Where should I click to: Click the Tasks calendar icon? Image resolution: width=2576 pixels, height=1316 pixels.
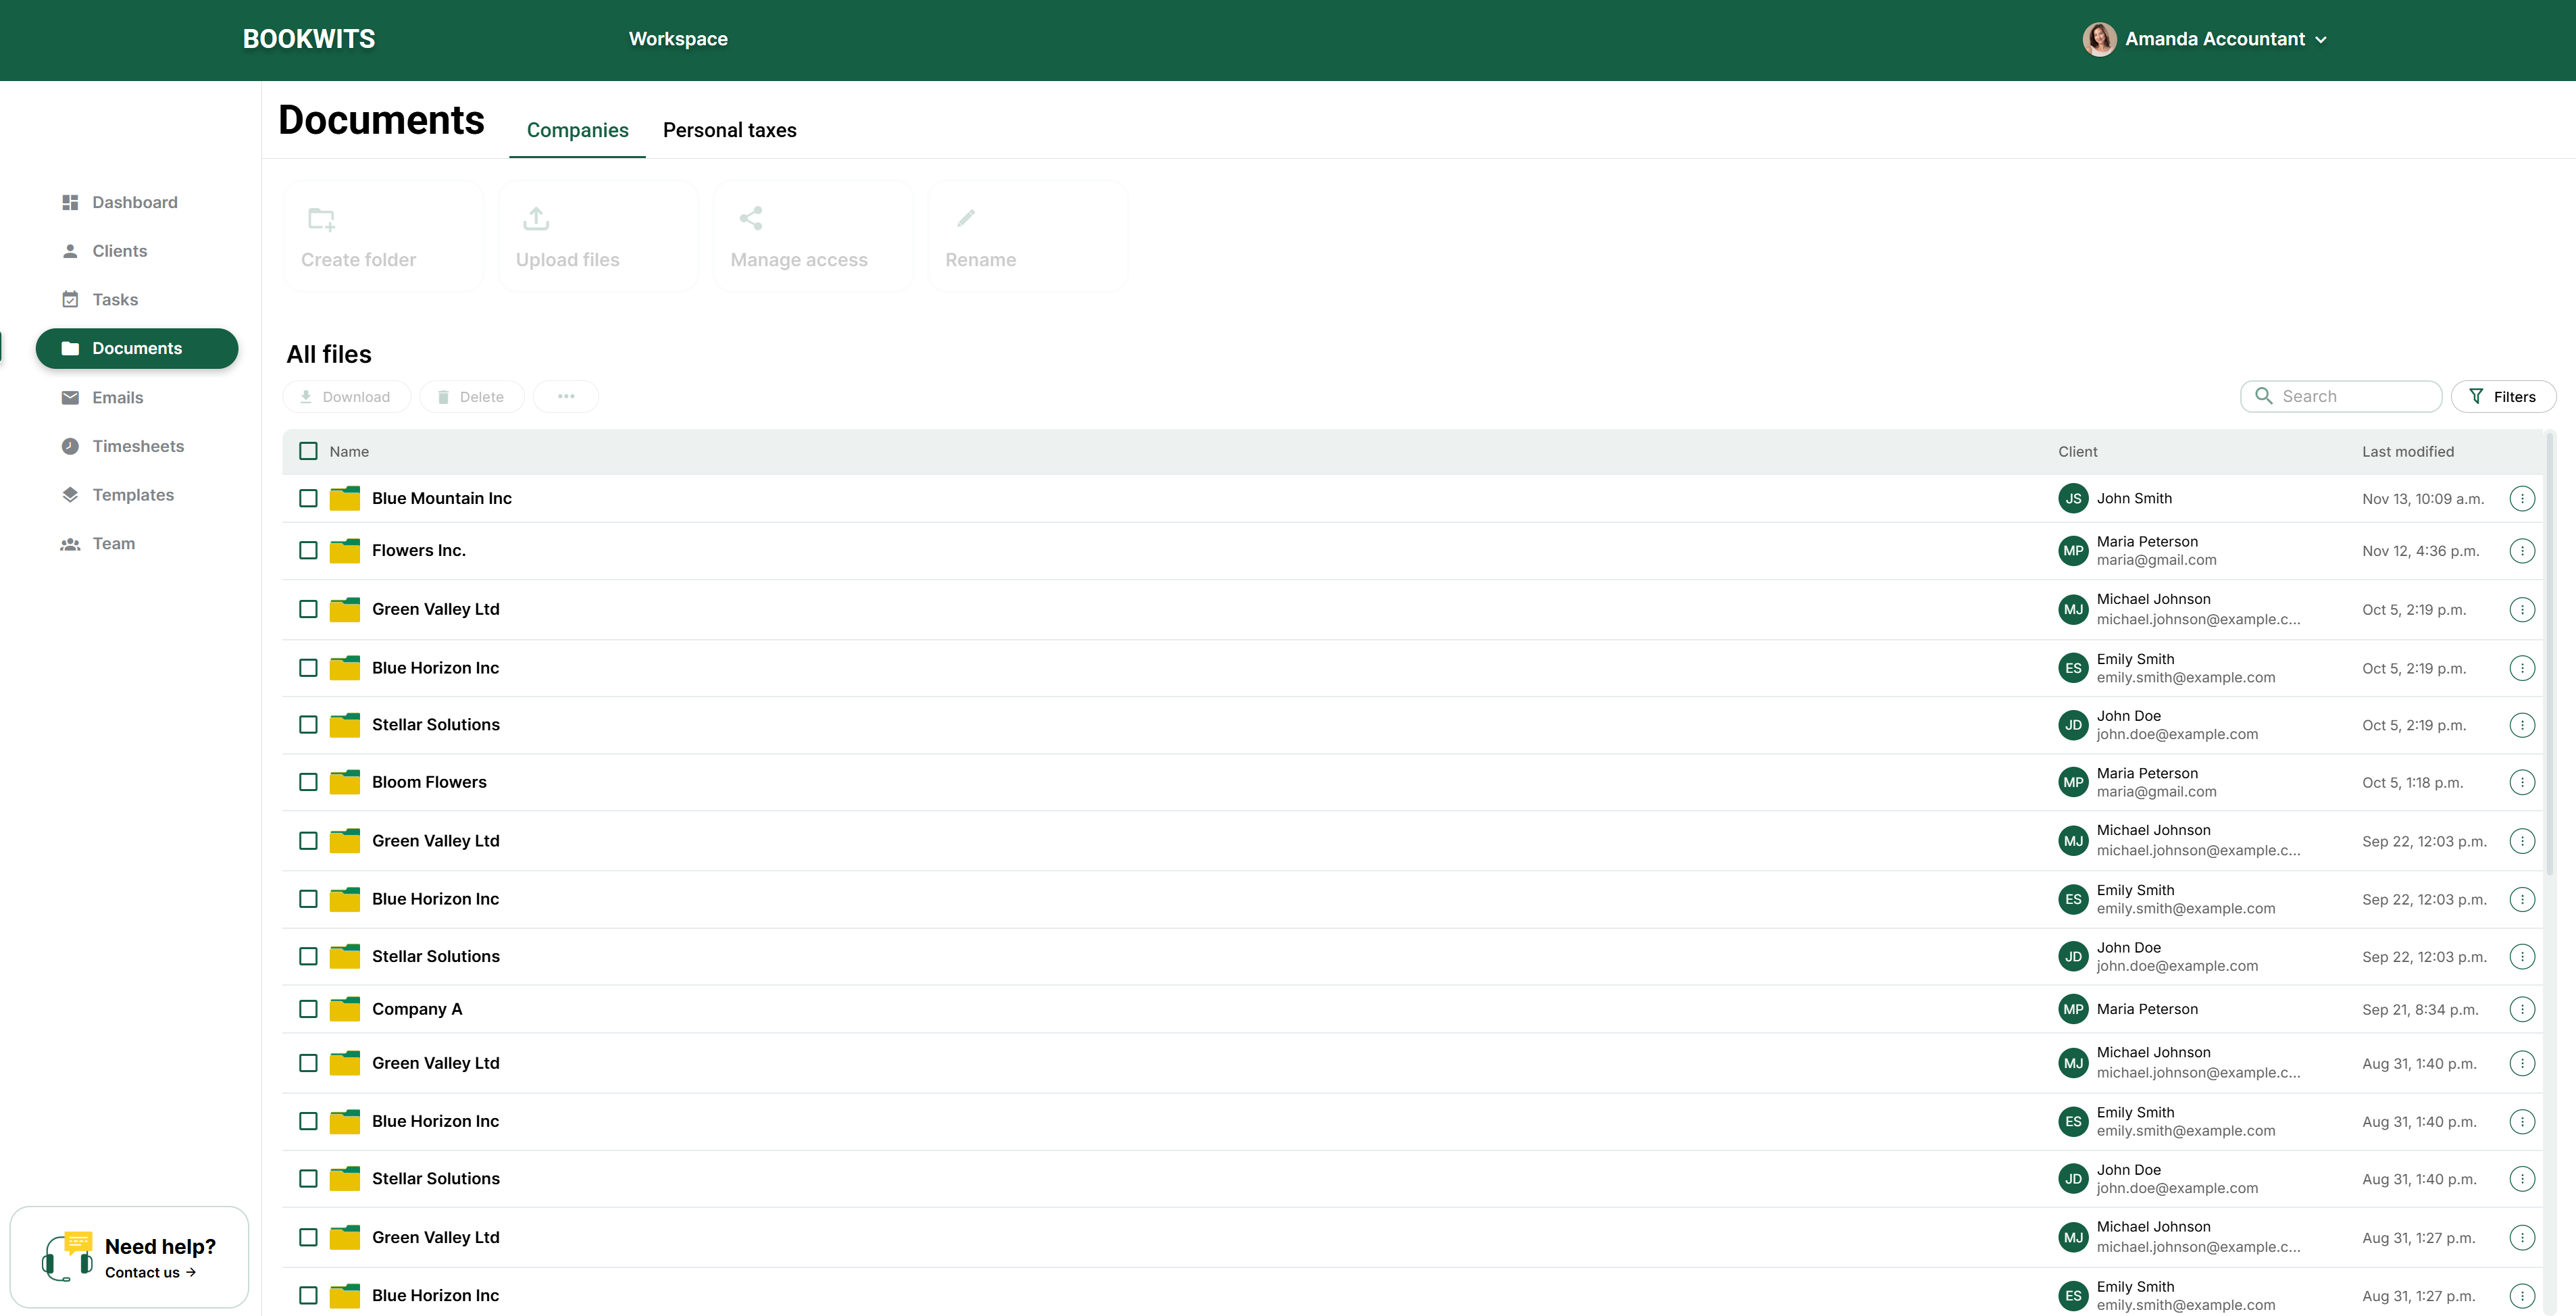coord(70,300)
